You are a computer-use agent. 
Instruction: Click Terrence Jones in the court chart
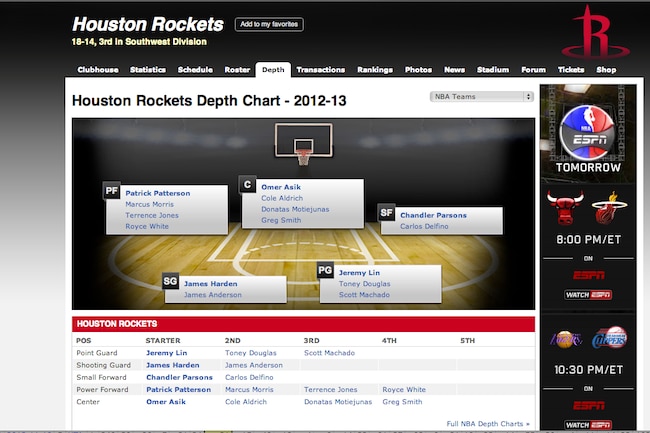coord(152,215)
